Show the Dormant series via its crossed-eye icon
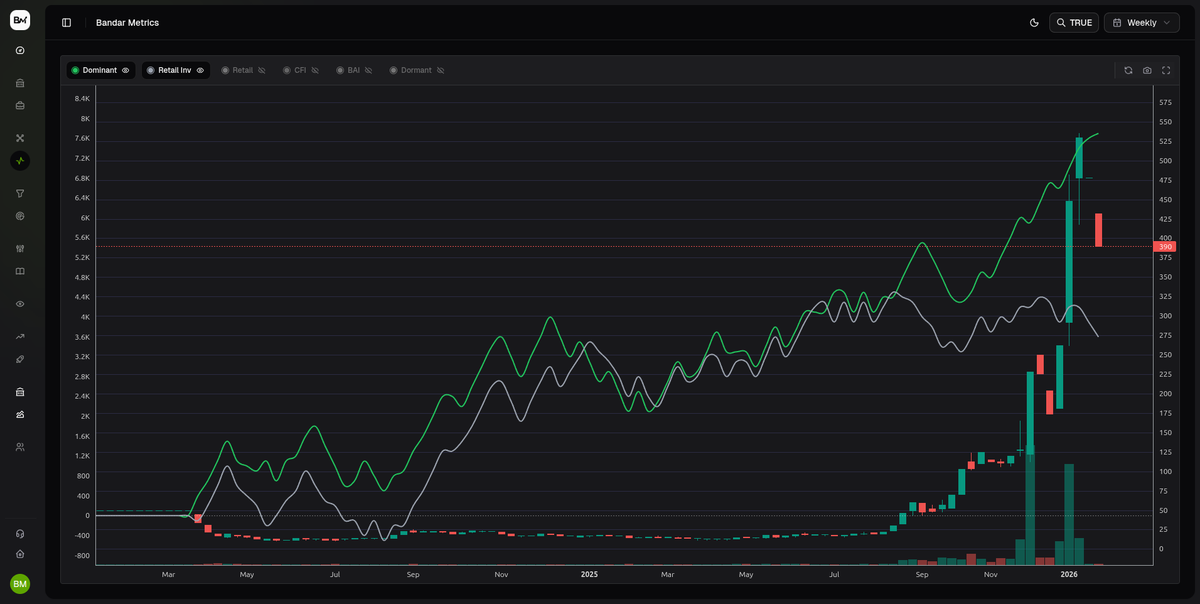Screen dimensions: 1200x604 coord(440,71)
